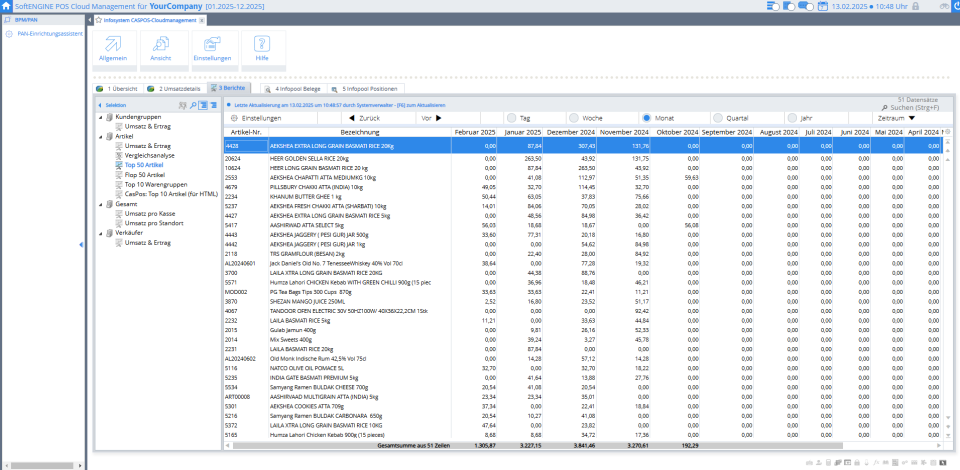Collapse the Verkäufer tree node

click(101, 233)
